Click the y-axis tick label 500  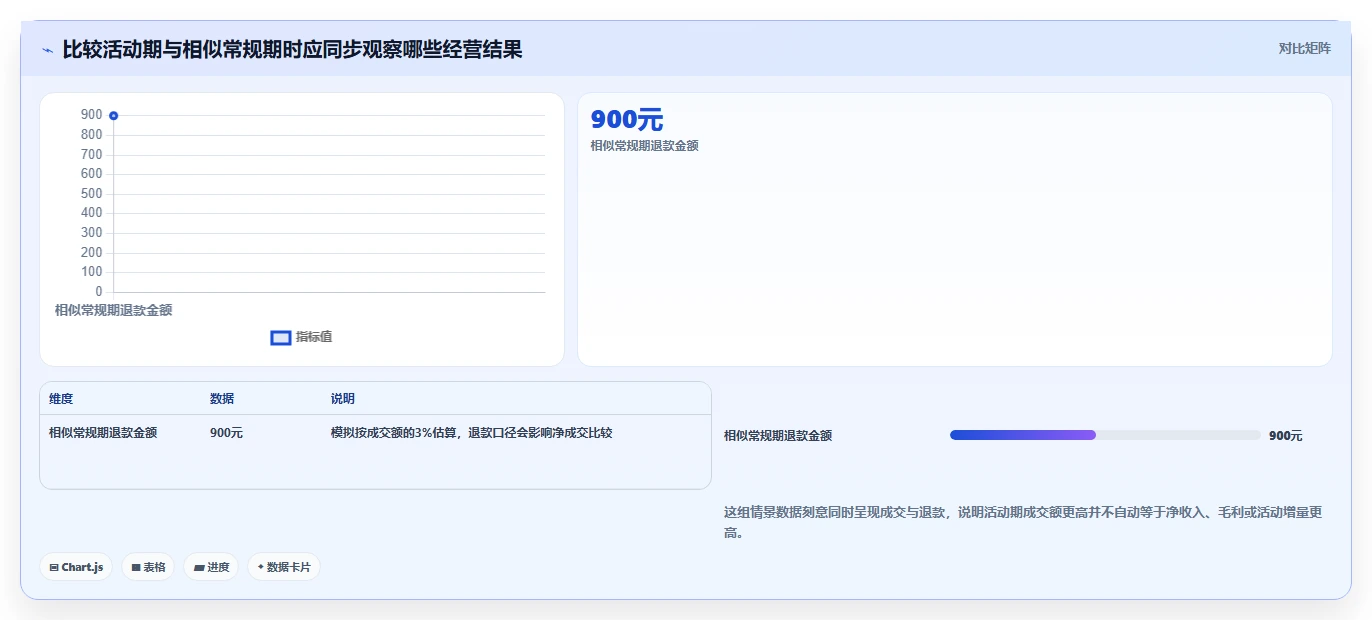click(92, 194)
